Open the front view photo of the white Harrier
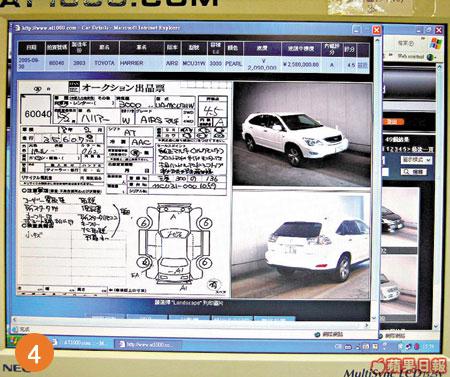This screenshot has height=377, width=450. click(x=302, y=134)
